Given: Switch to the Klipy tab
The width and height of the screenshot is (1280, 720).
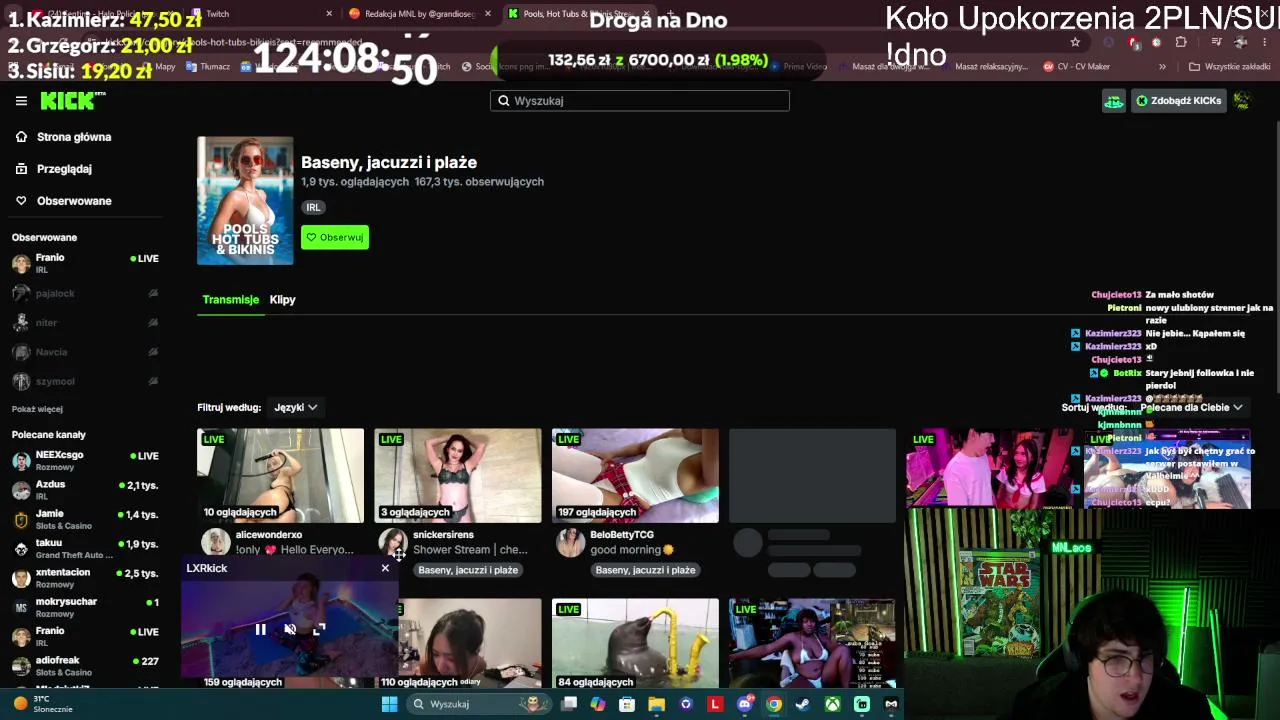Looking at the screenshot, I should [x=282, y=299].
